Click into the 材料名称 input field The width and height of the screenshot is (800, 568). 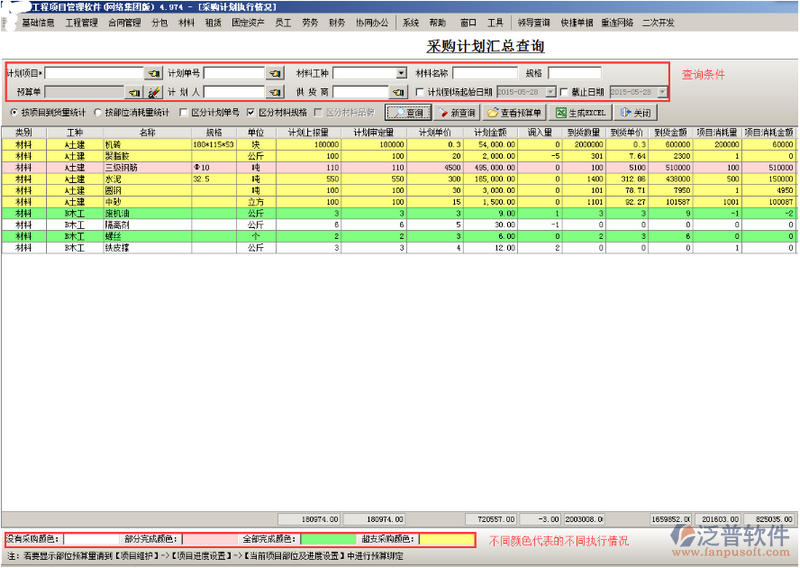484,73
